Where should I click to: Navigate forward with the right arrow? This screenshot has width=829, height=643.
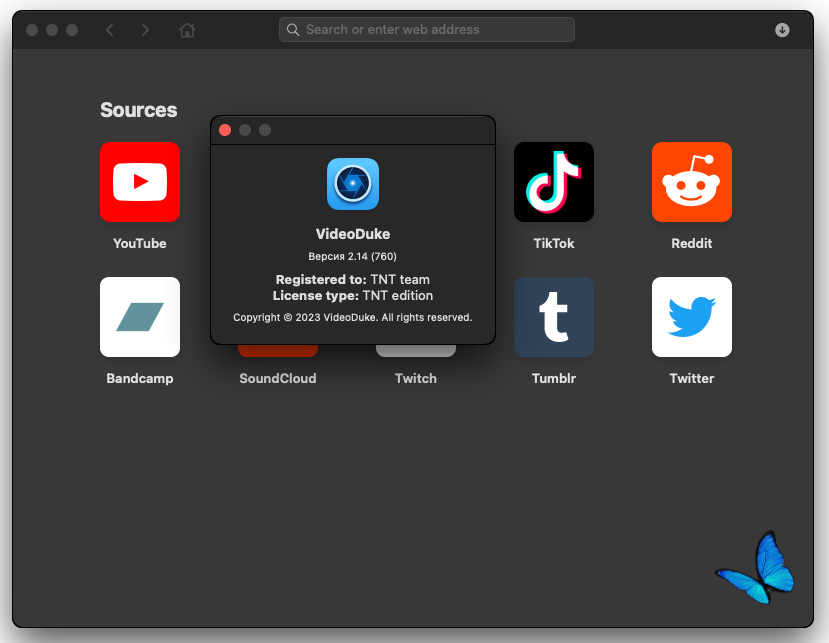click(145, 30)
